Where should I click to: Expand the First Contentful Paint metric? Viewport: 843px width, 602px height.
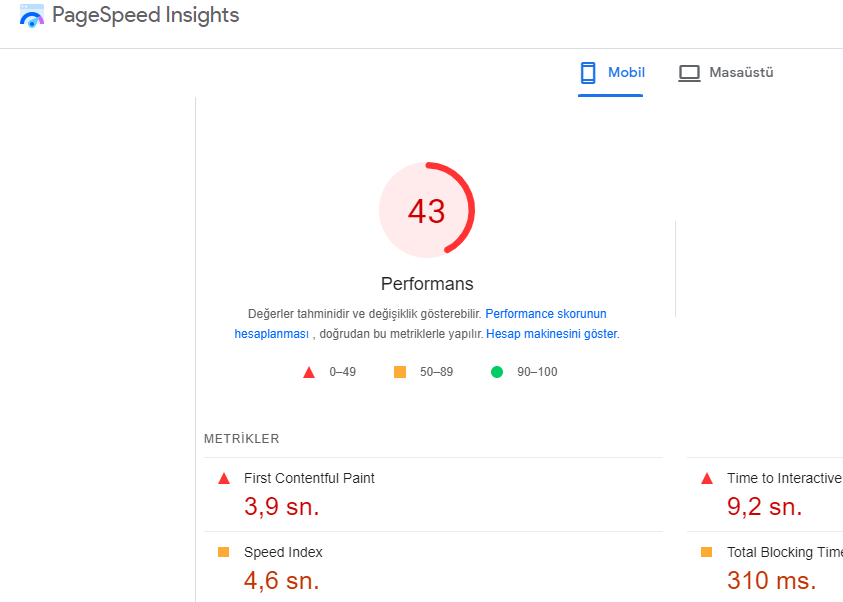309,479
